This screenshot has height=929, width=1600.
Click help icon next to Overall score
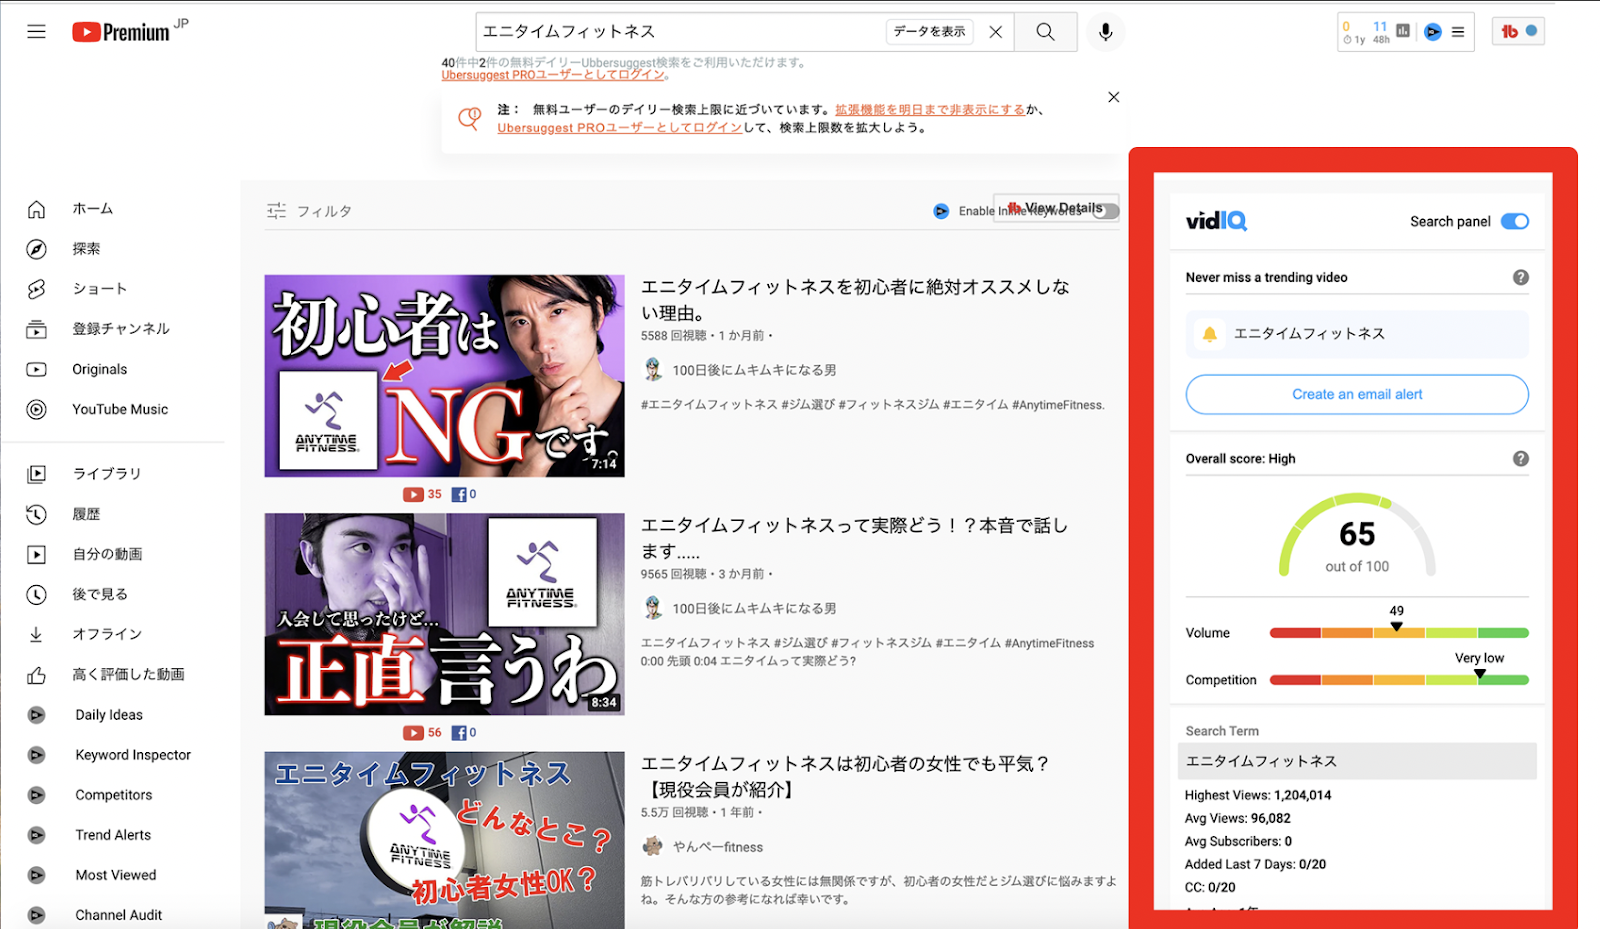coord(1520,458)
